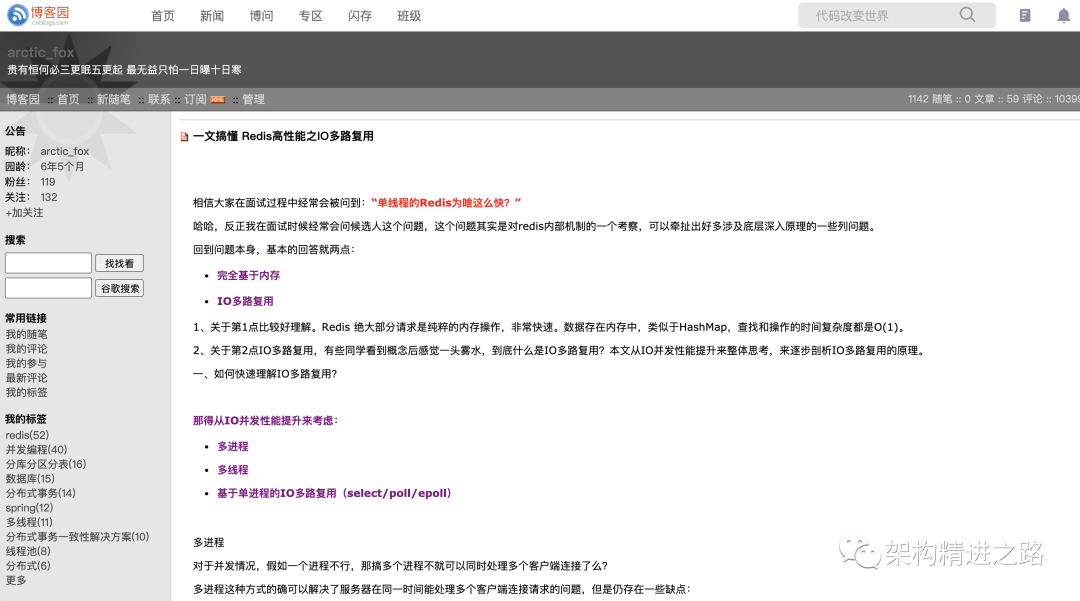The width and height of the screenshot is (1080, 601).
Task: Click the 园龄 6年5个月 link
Action: [62, 167]
